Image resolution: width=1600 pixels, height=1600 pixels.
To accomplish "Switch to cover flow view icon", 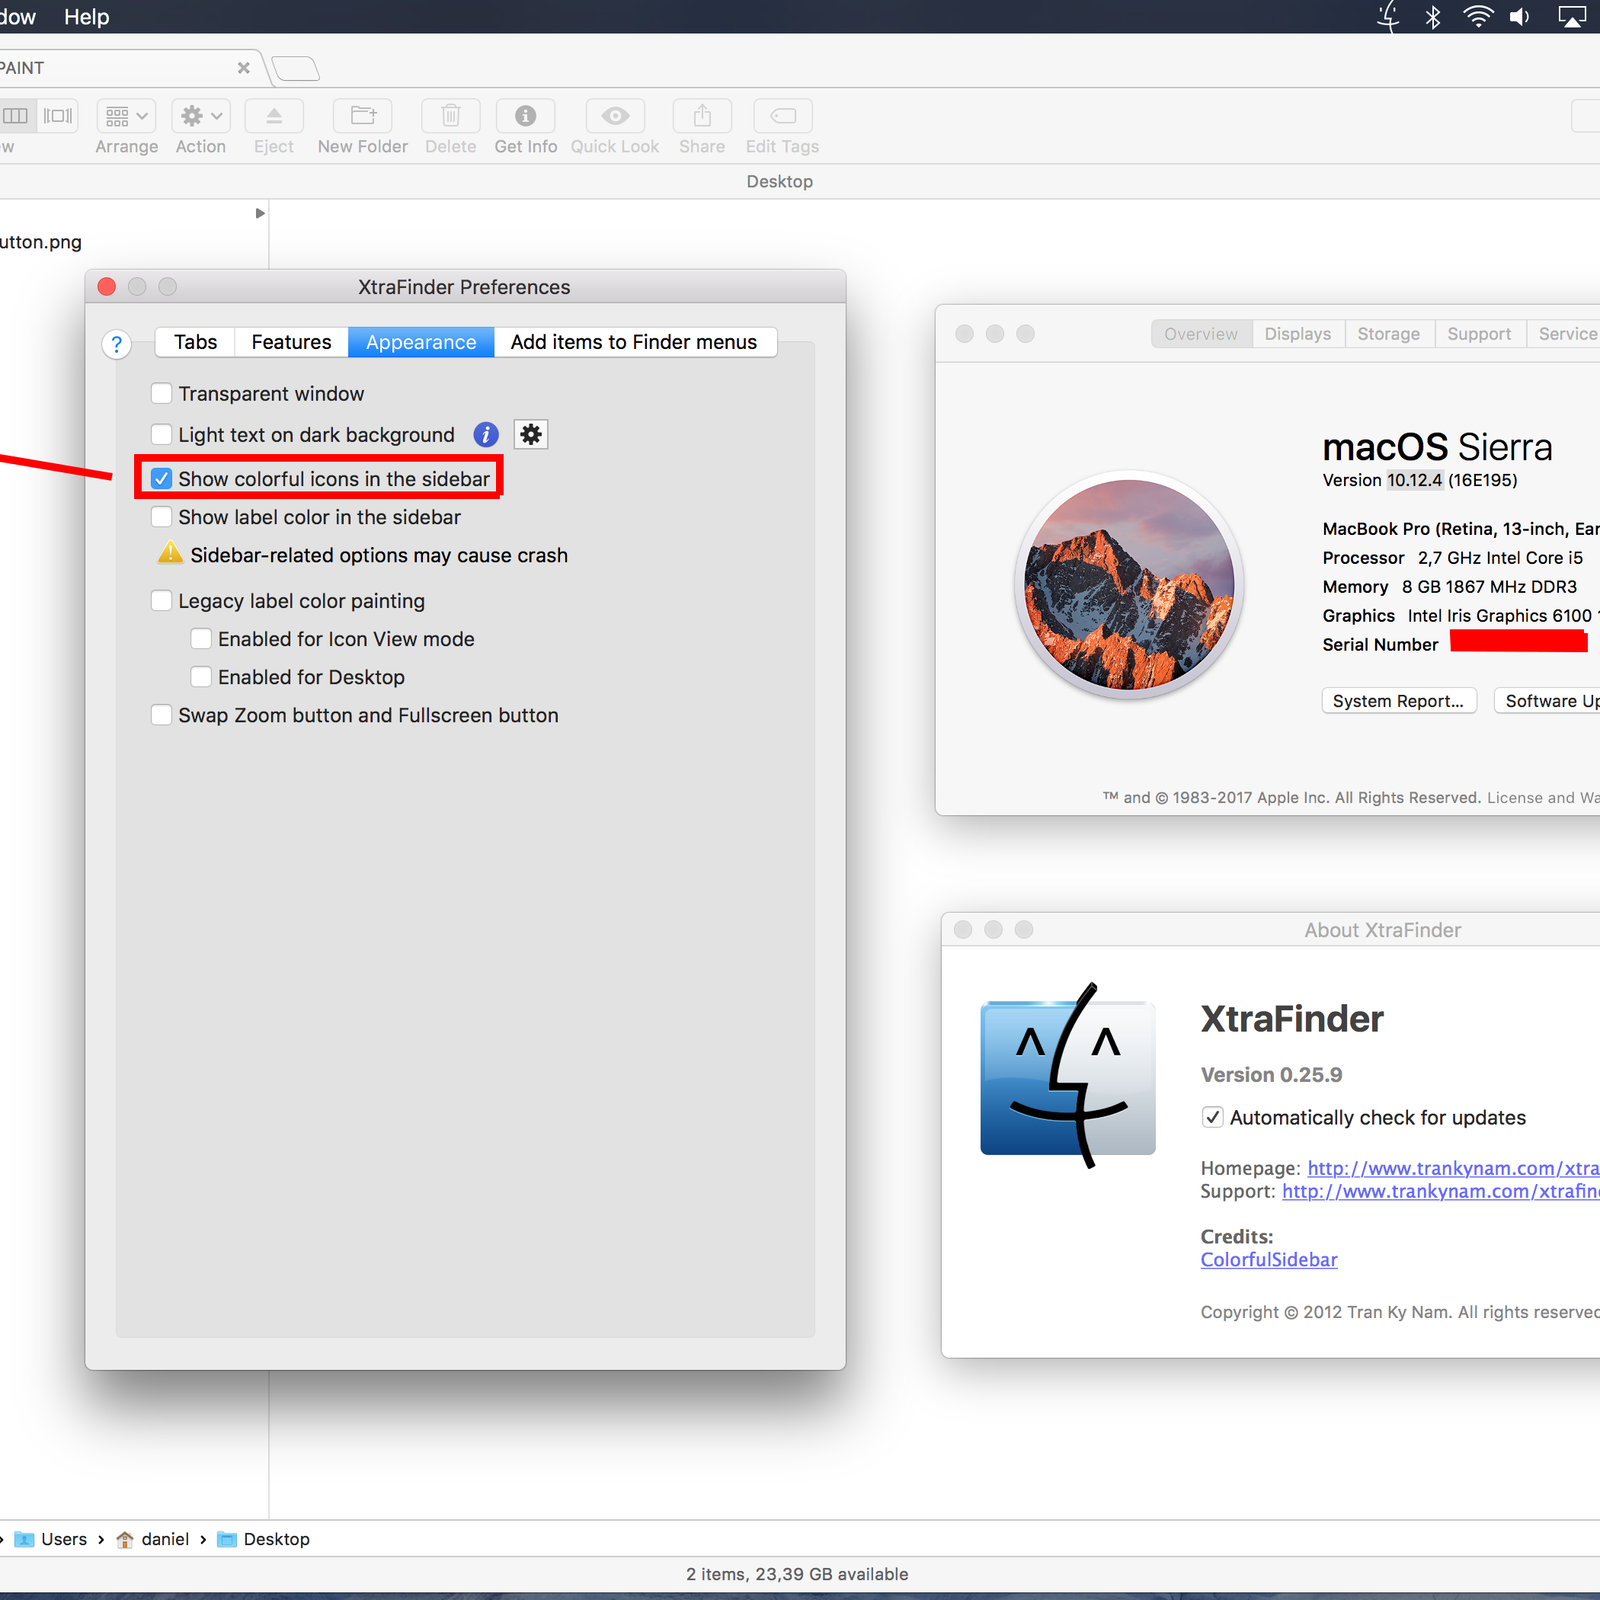I will coord(58,116).
